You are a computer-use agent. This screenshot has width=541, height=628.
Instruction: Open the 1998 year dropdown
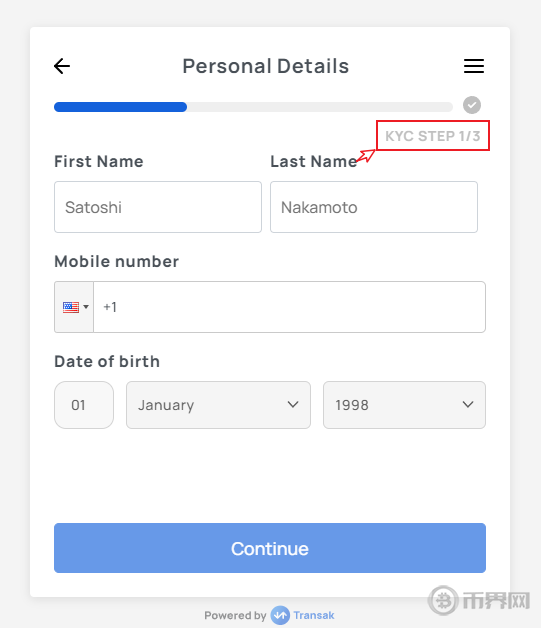[404, 405]
